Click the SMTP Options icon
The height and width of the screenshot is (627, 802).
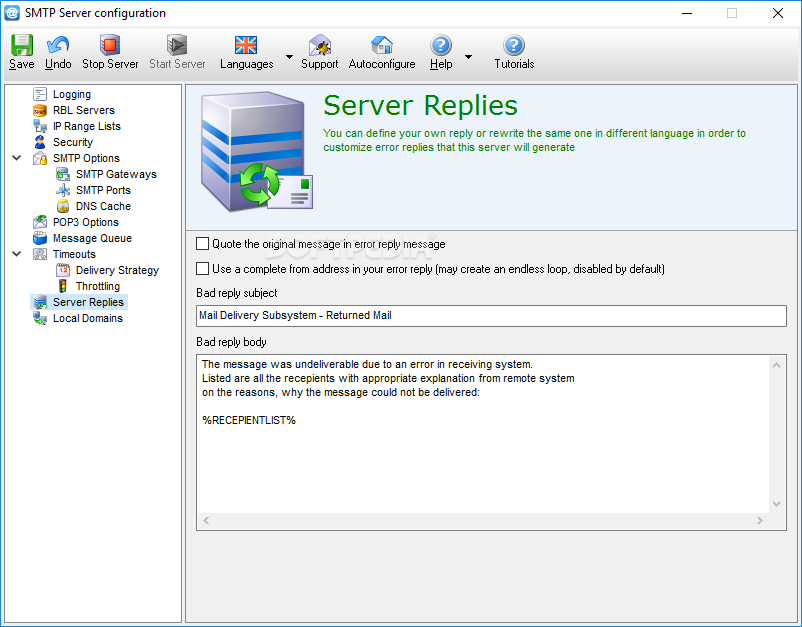pyautogui.click(x=40, y=158)
